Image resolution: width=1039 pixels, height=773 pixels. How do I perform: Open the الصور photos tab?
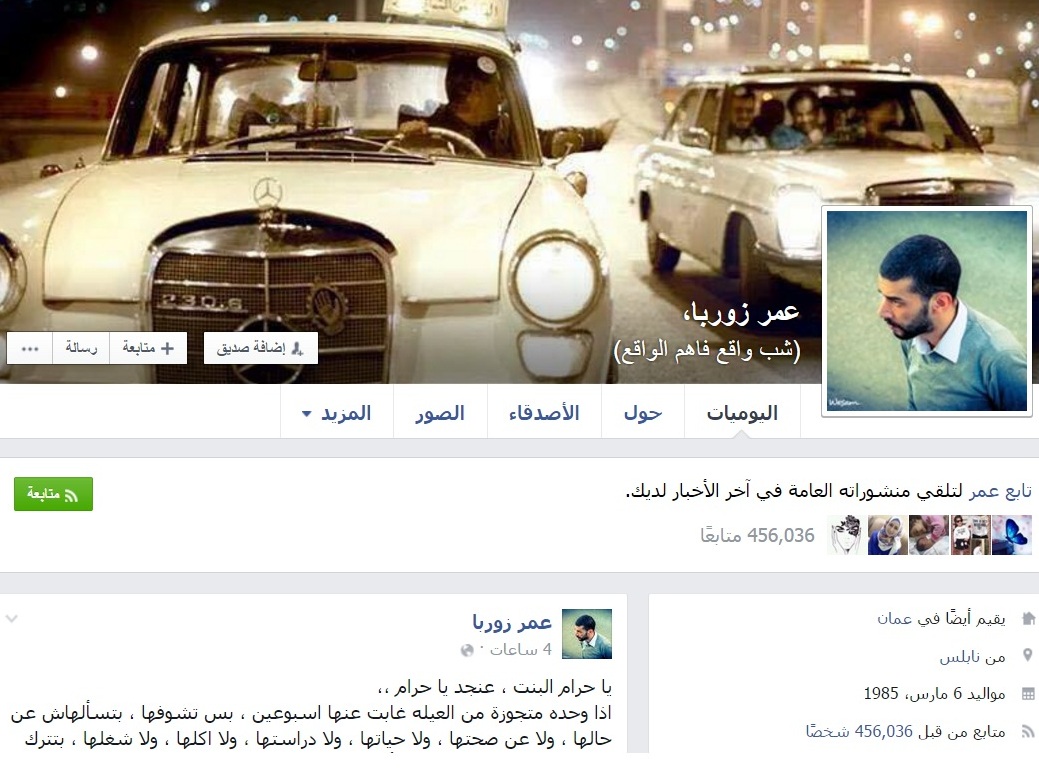point(440,413)
